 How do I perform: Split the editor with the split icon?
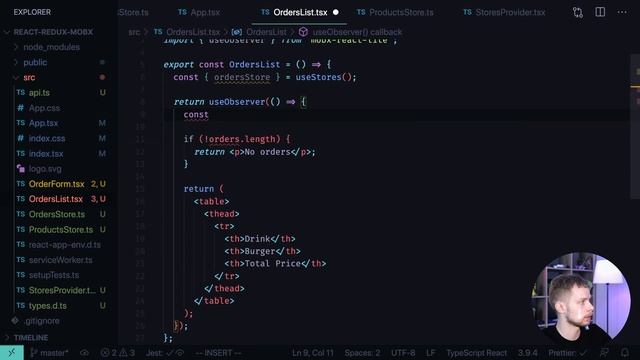(x=600, y=12)
